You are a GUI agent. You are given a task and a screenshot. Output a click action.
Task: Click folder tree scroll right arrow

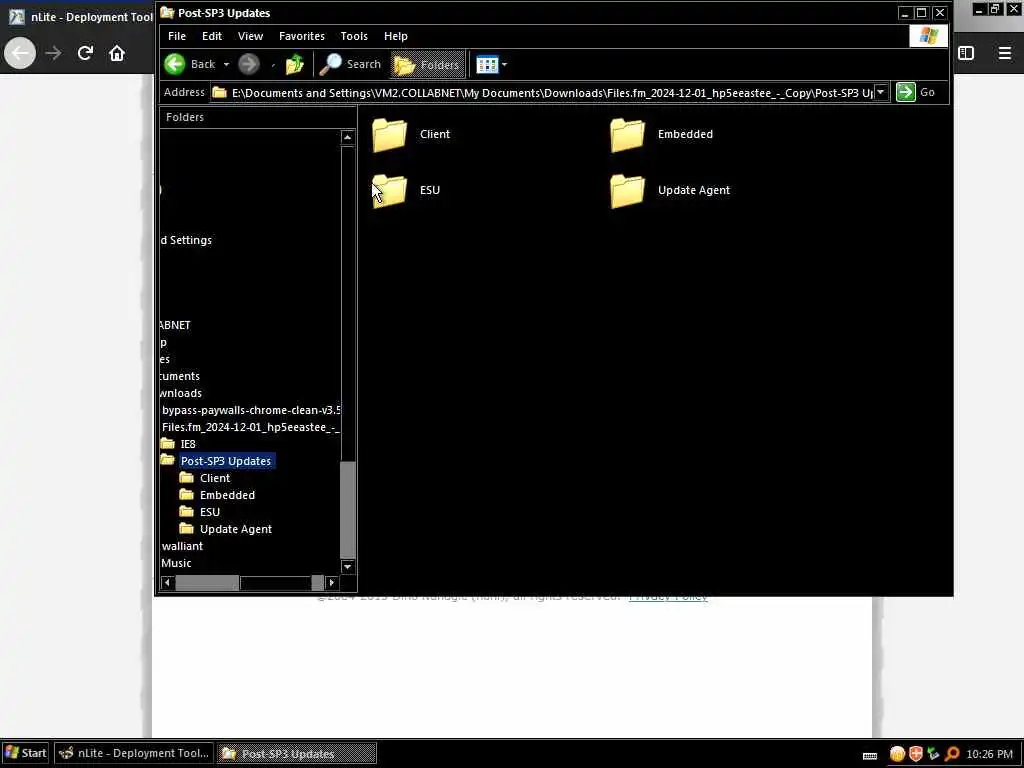coord(332,583)
